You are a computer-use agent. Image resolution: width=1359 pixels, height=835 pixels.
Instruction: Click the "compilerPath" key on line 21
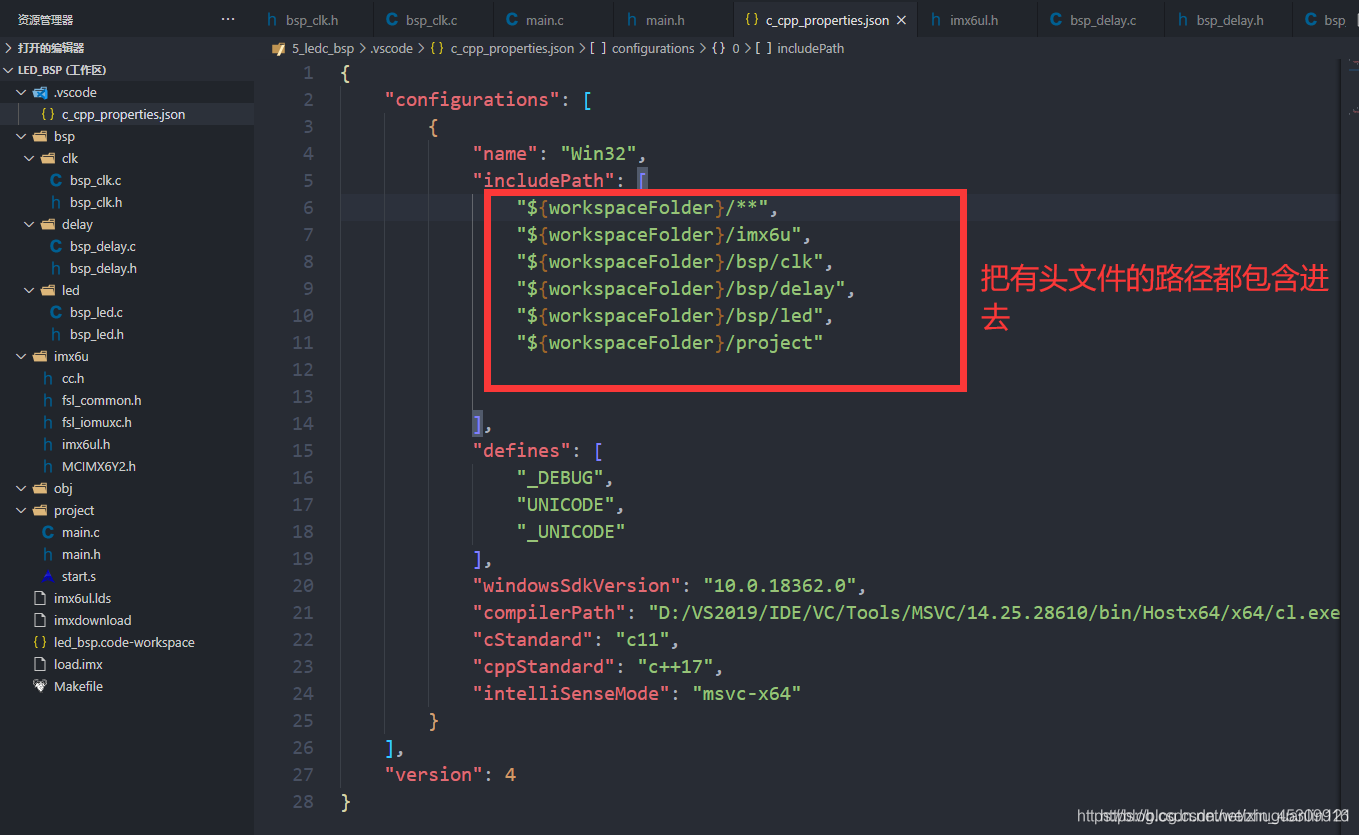(x=549, y=612)
